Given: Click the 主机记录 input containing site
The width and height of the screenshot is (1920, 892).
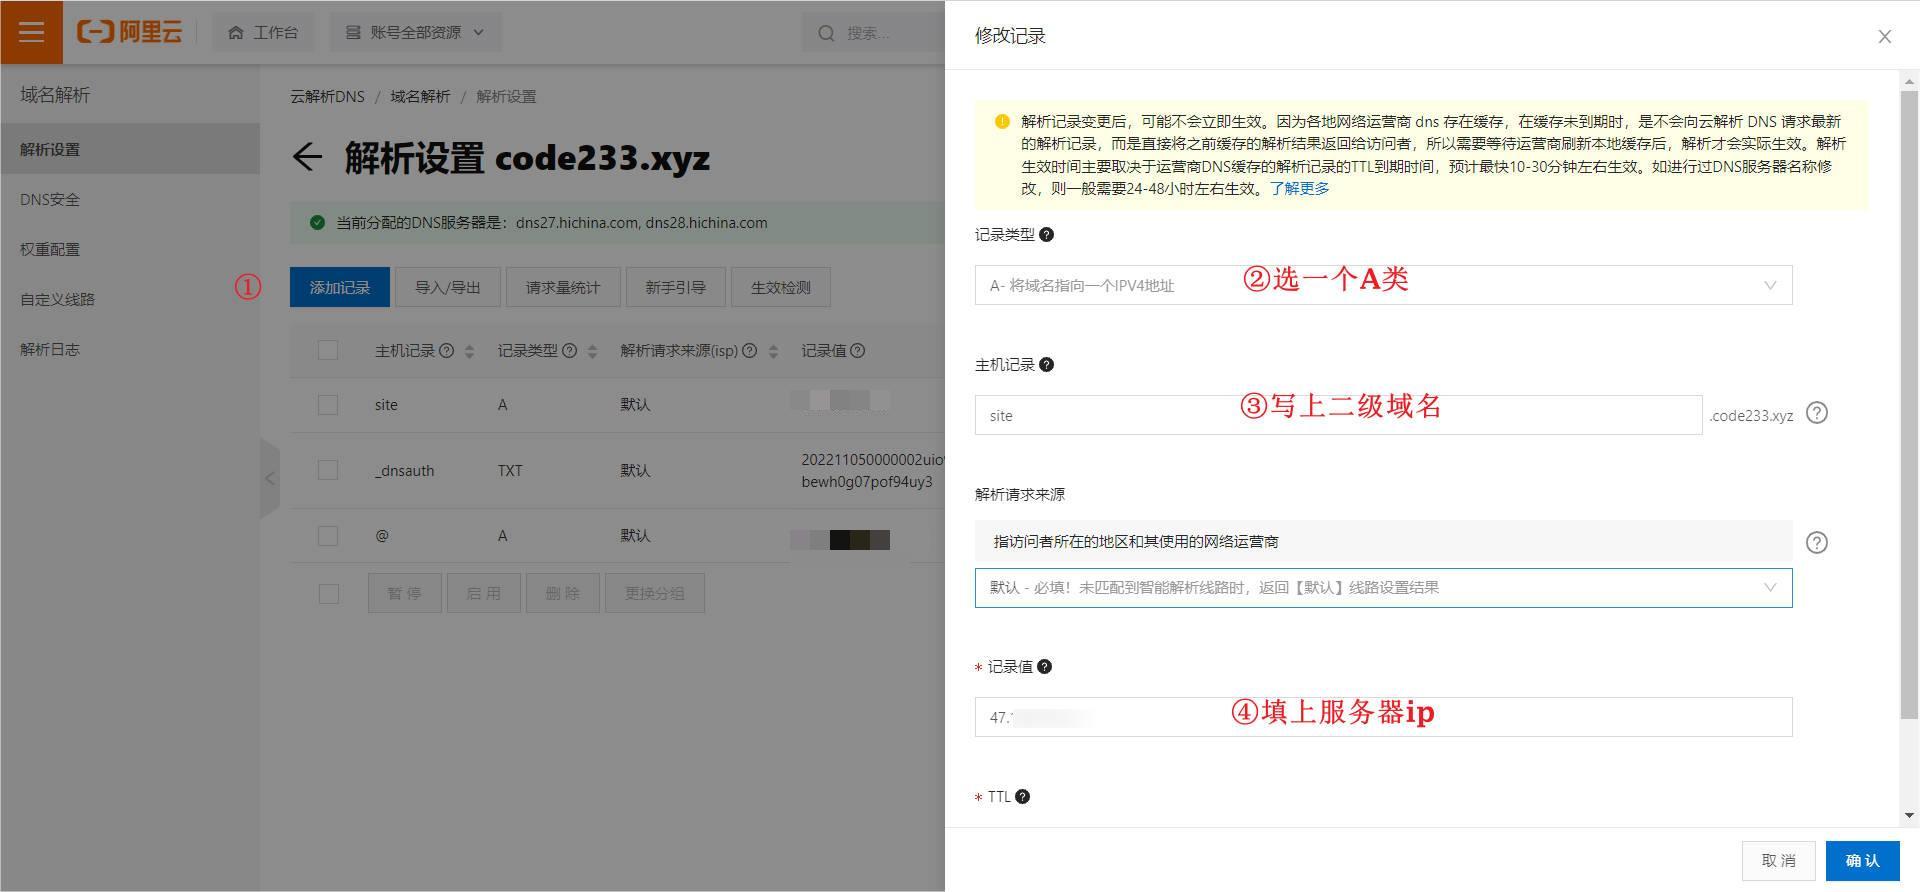Looking at the screenshot, I should [x=1338, y=415].
